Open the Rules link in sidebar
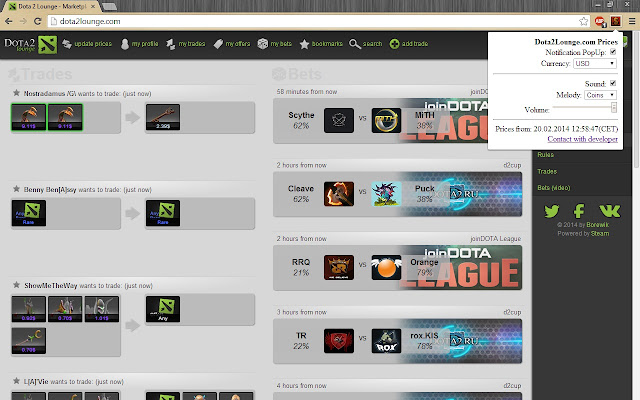 [545, 155]
